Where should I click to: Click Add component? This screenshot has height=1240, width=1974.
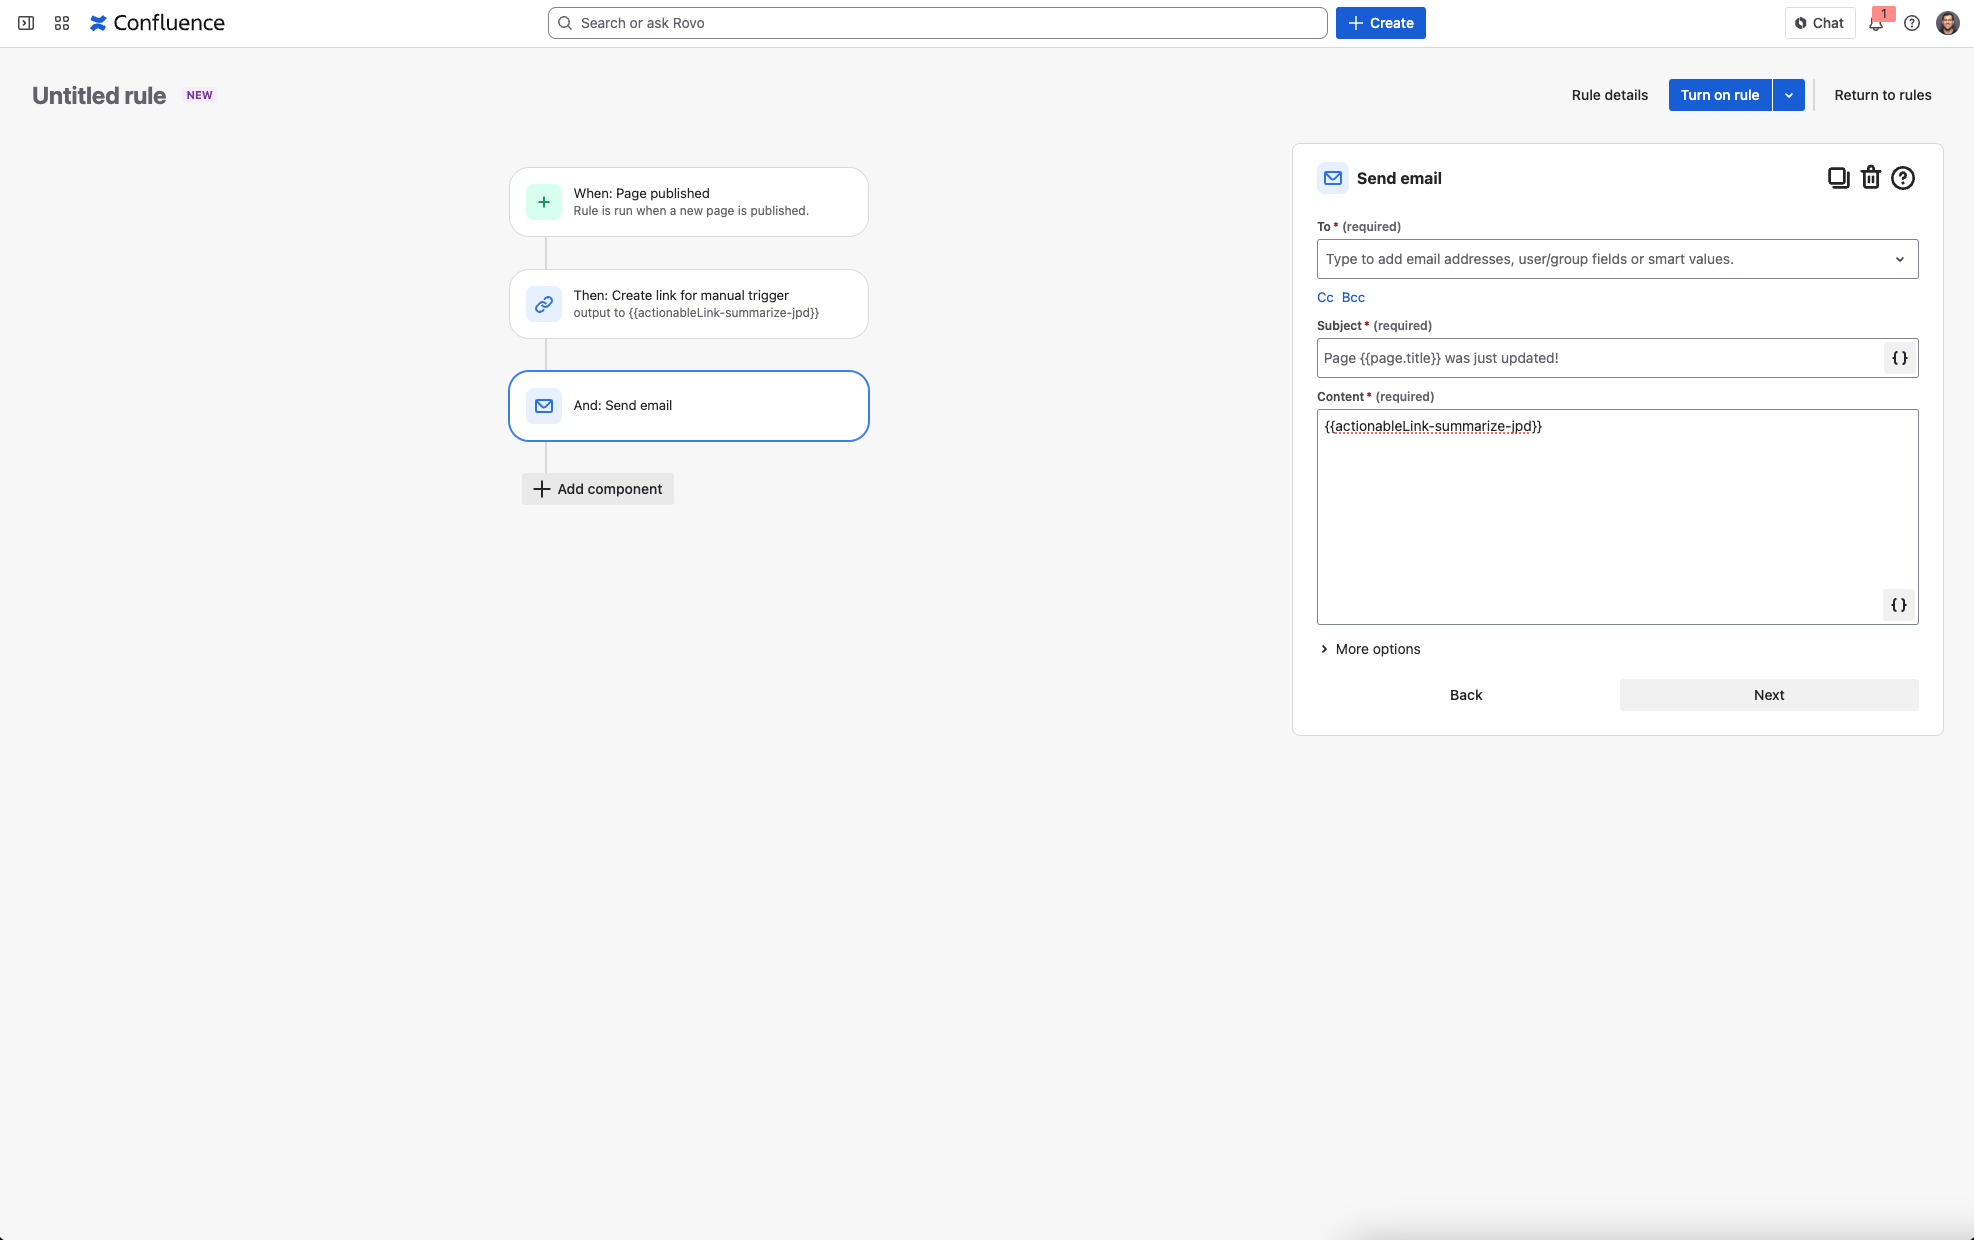click(598, 489)
